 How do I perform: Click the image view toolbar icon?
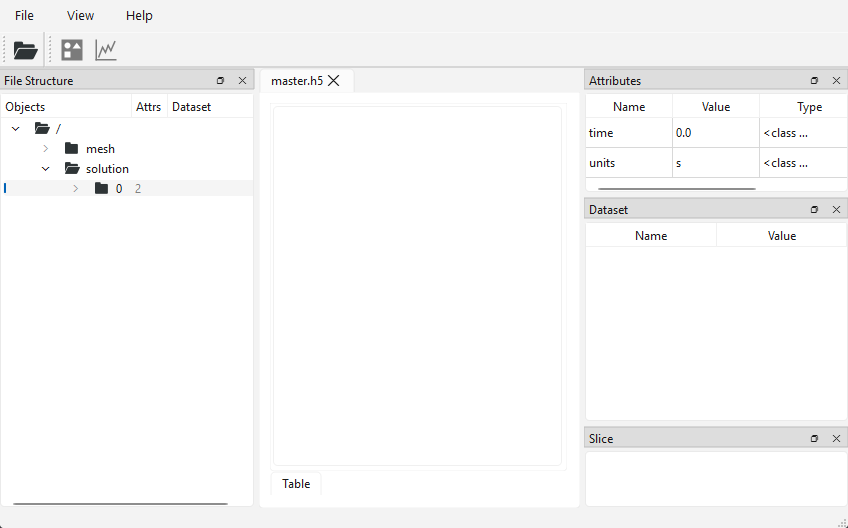pyautogui.click(x=72, y=50)
